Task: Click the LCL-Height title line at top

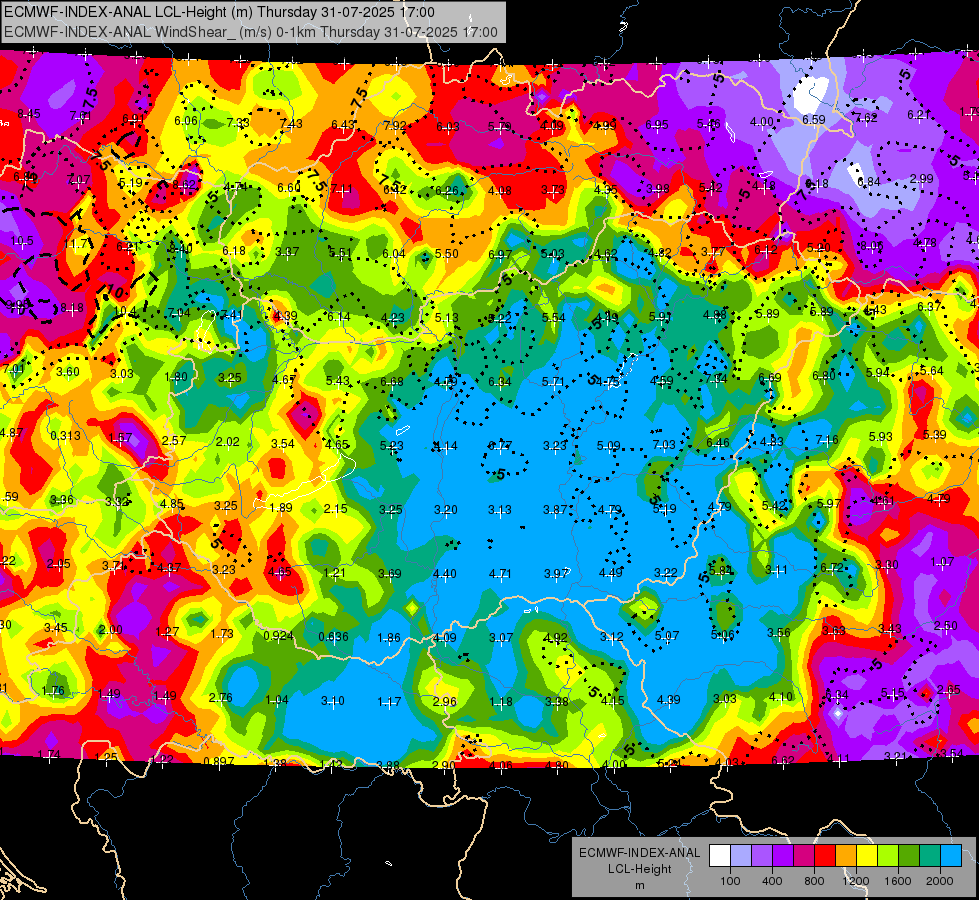Action: (219, 12)
